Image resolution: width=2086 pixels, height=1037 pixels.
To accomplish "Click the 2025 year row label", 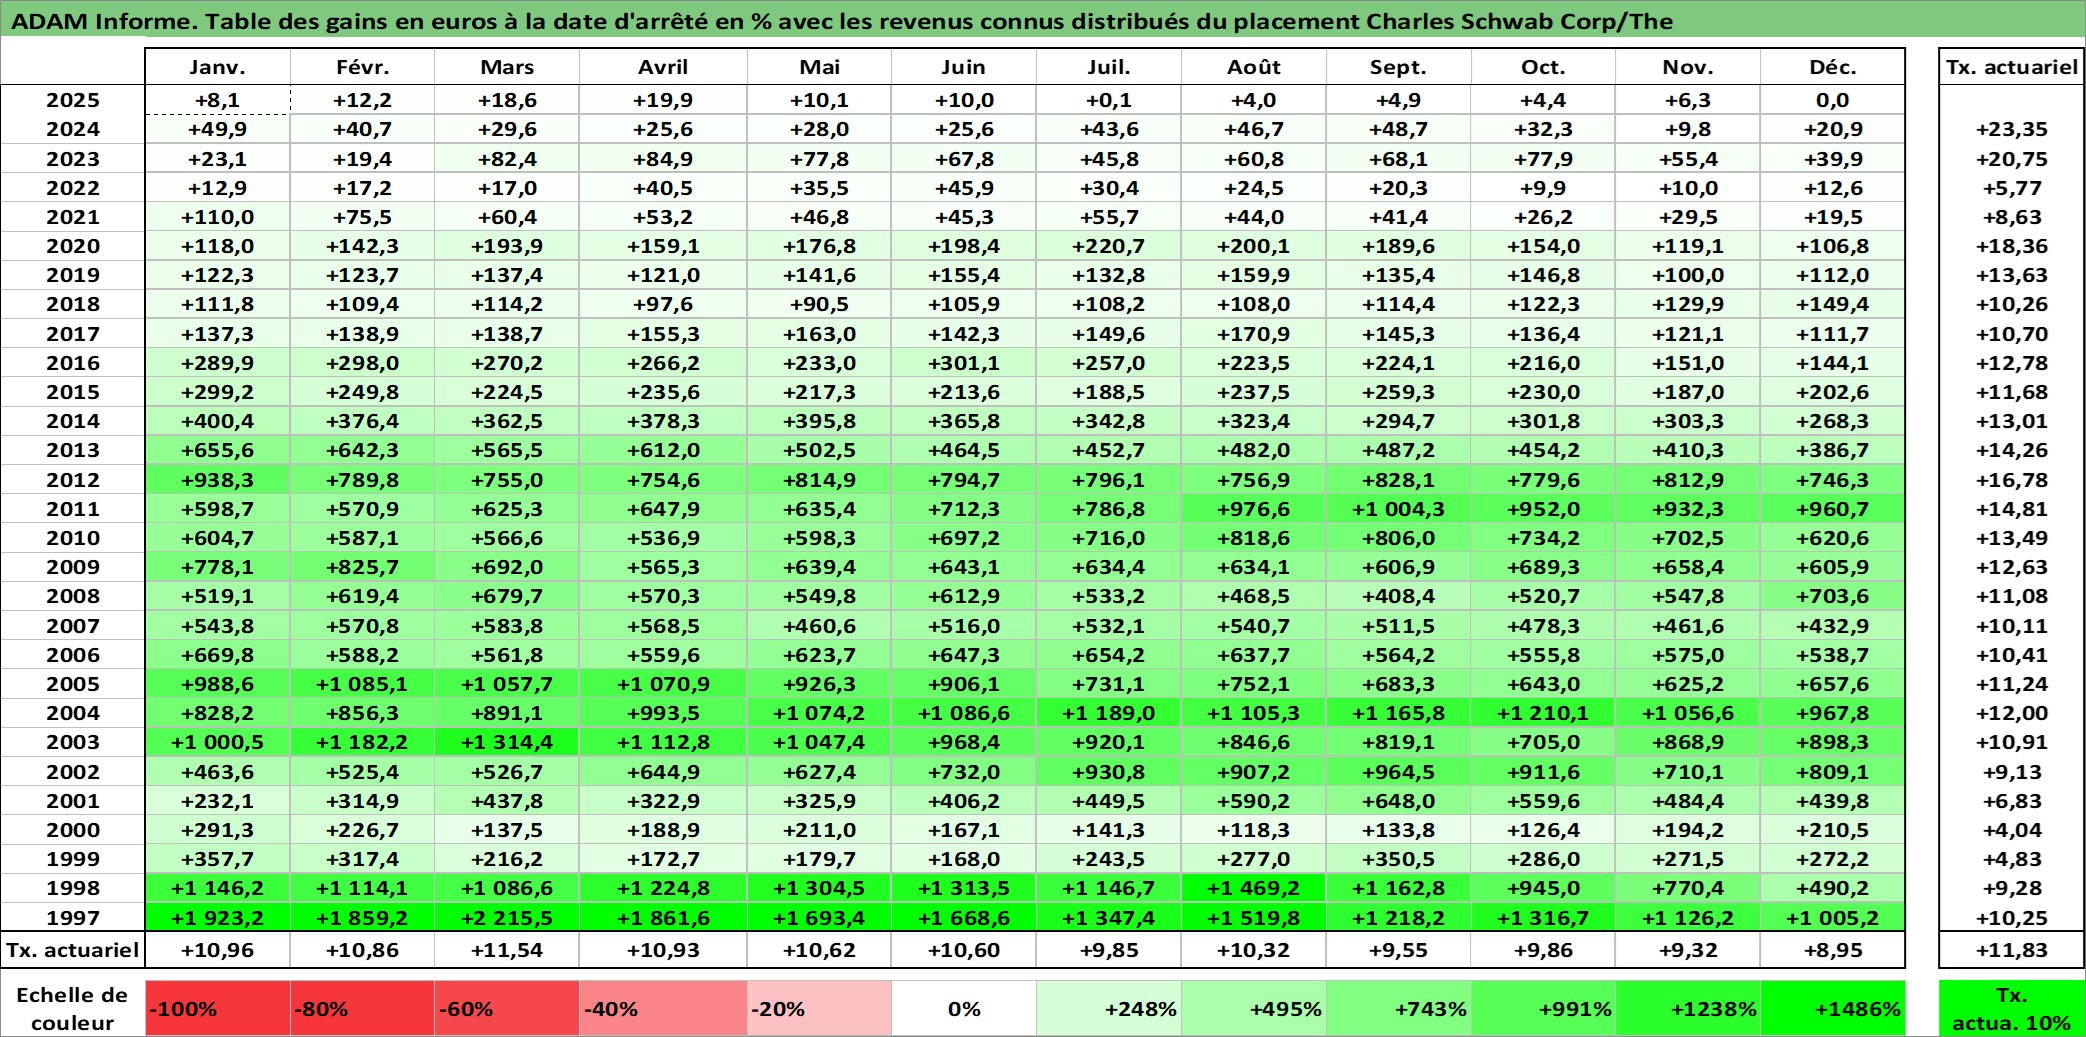I will 73,100.
